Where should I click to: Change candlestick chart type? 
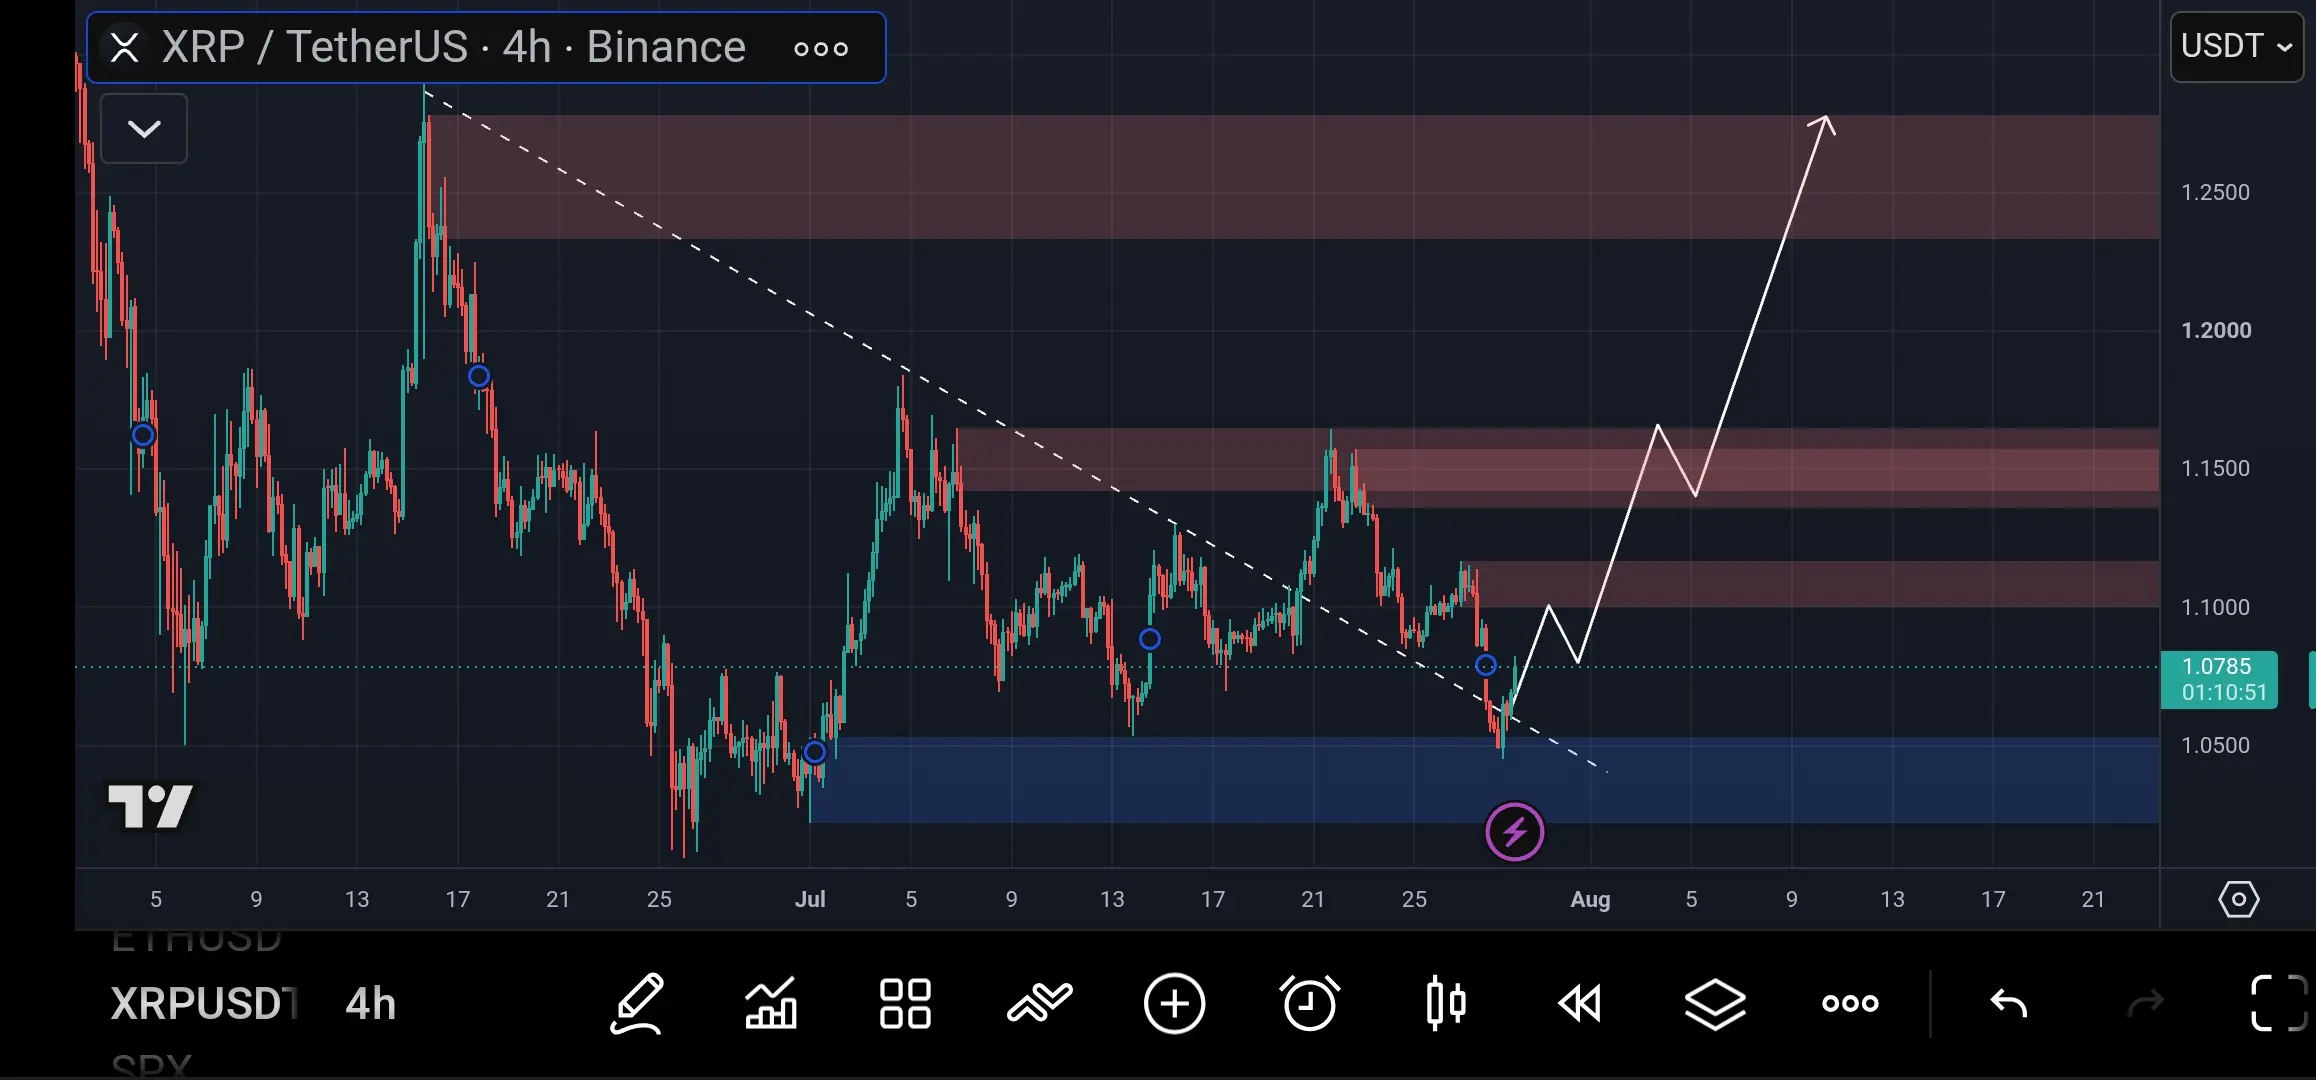point(1446,1003)
